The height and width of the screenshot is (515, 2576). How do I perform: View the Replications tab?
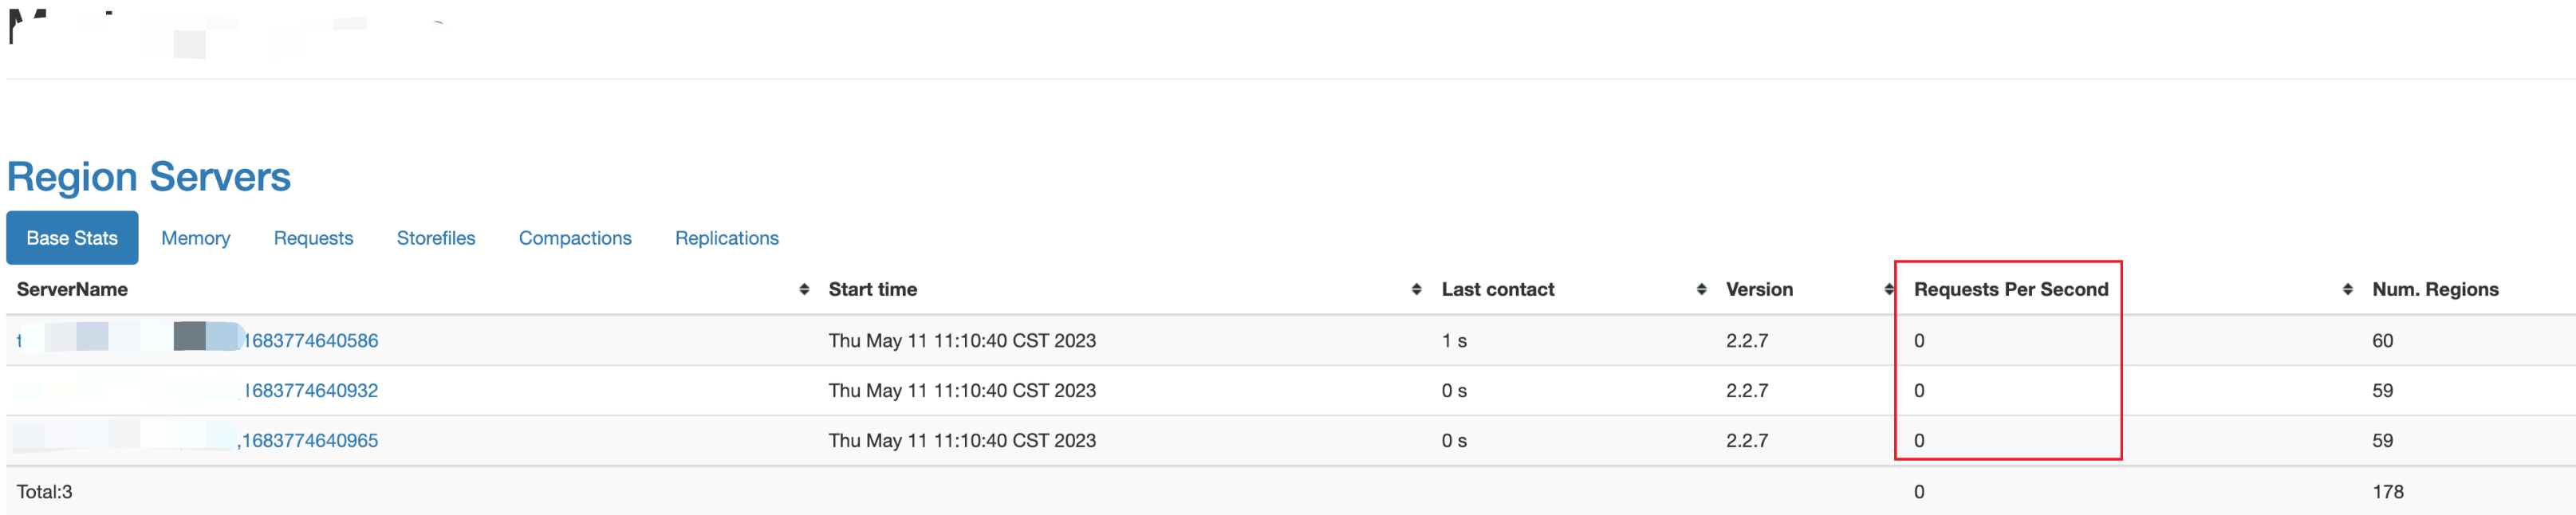(x=726, y=238)
